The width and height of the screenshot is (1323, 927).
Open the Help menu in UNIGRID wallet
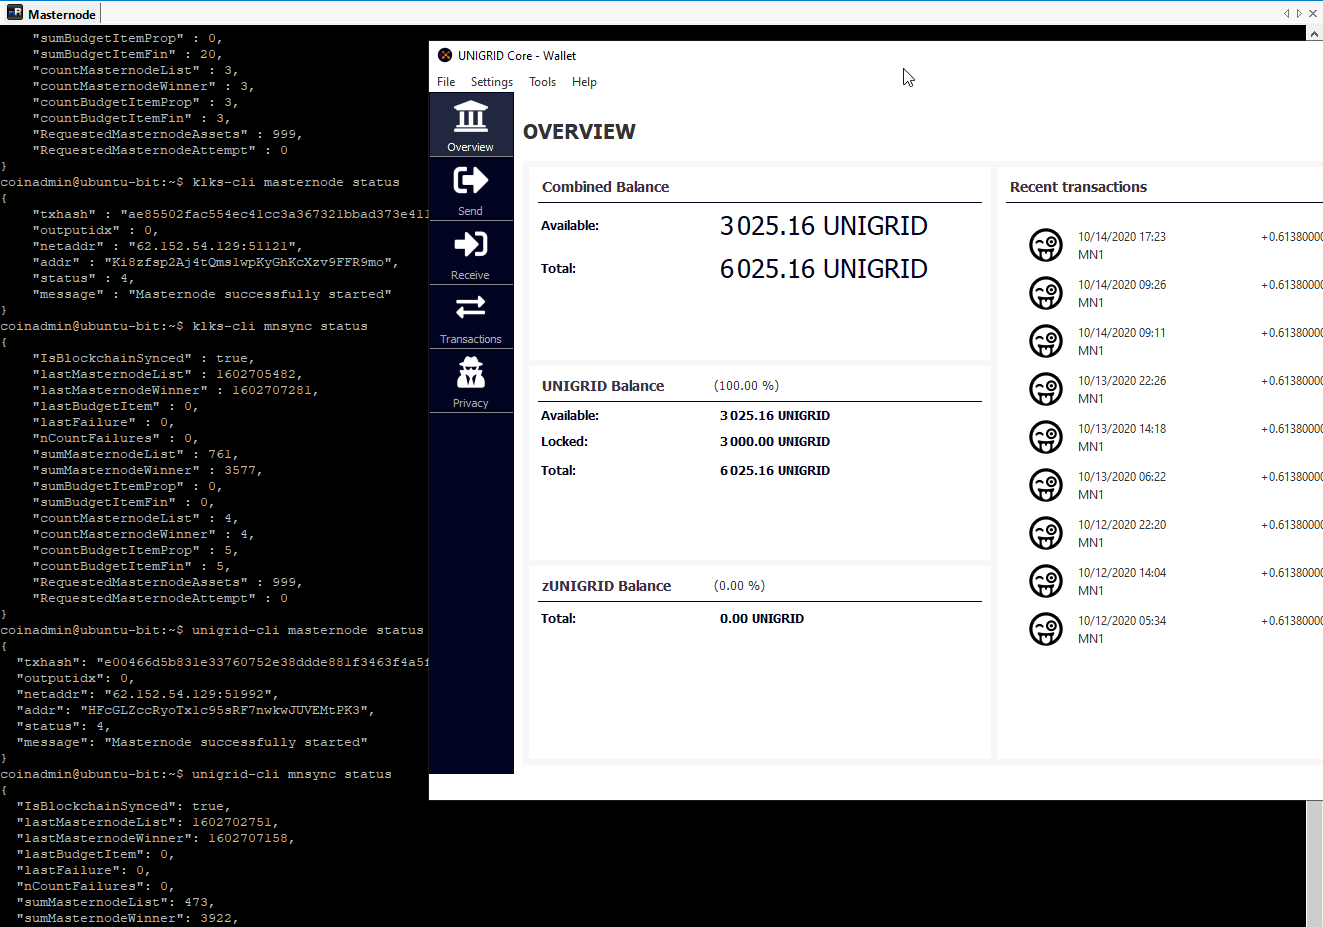click(585, 82)
